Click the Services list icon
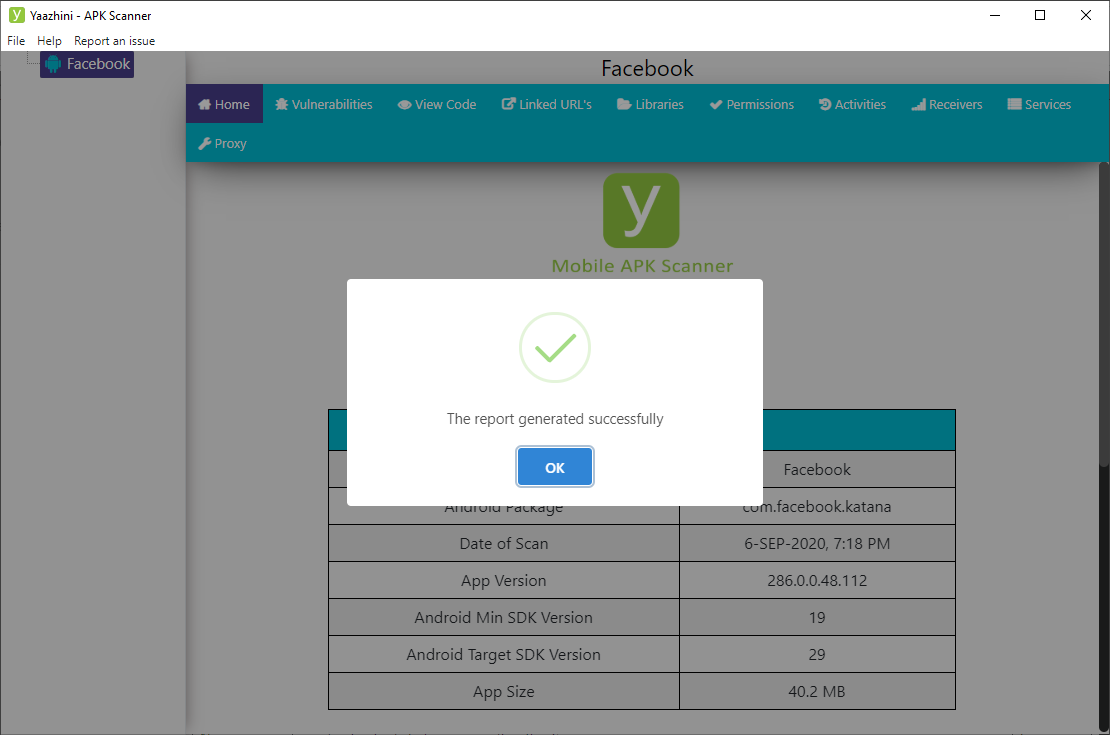1110x735 pixels. (1014, 105)
